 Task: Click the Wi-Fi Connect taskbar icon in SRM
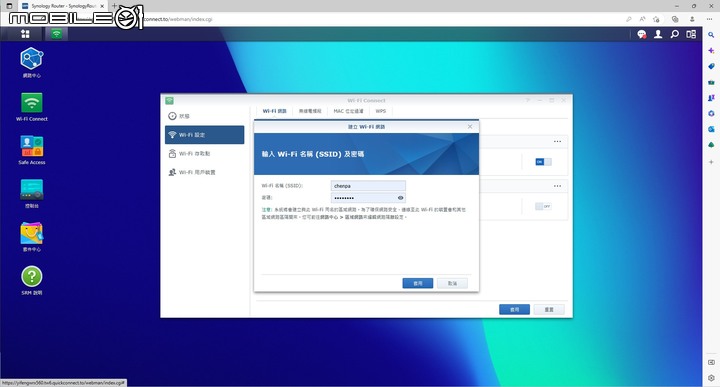coord(56,34)
